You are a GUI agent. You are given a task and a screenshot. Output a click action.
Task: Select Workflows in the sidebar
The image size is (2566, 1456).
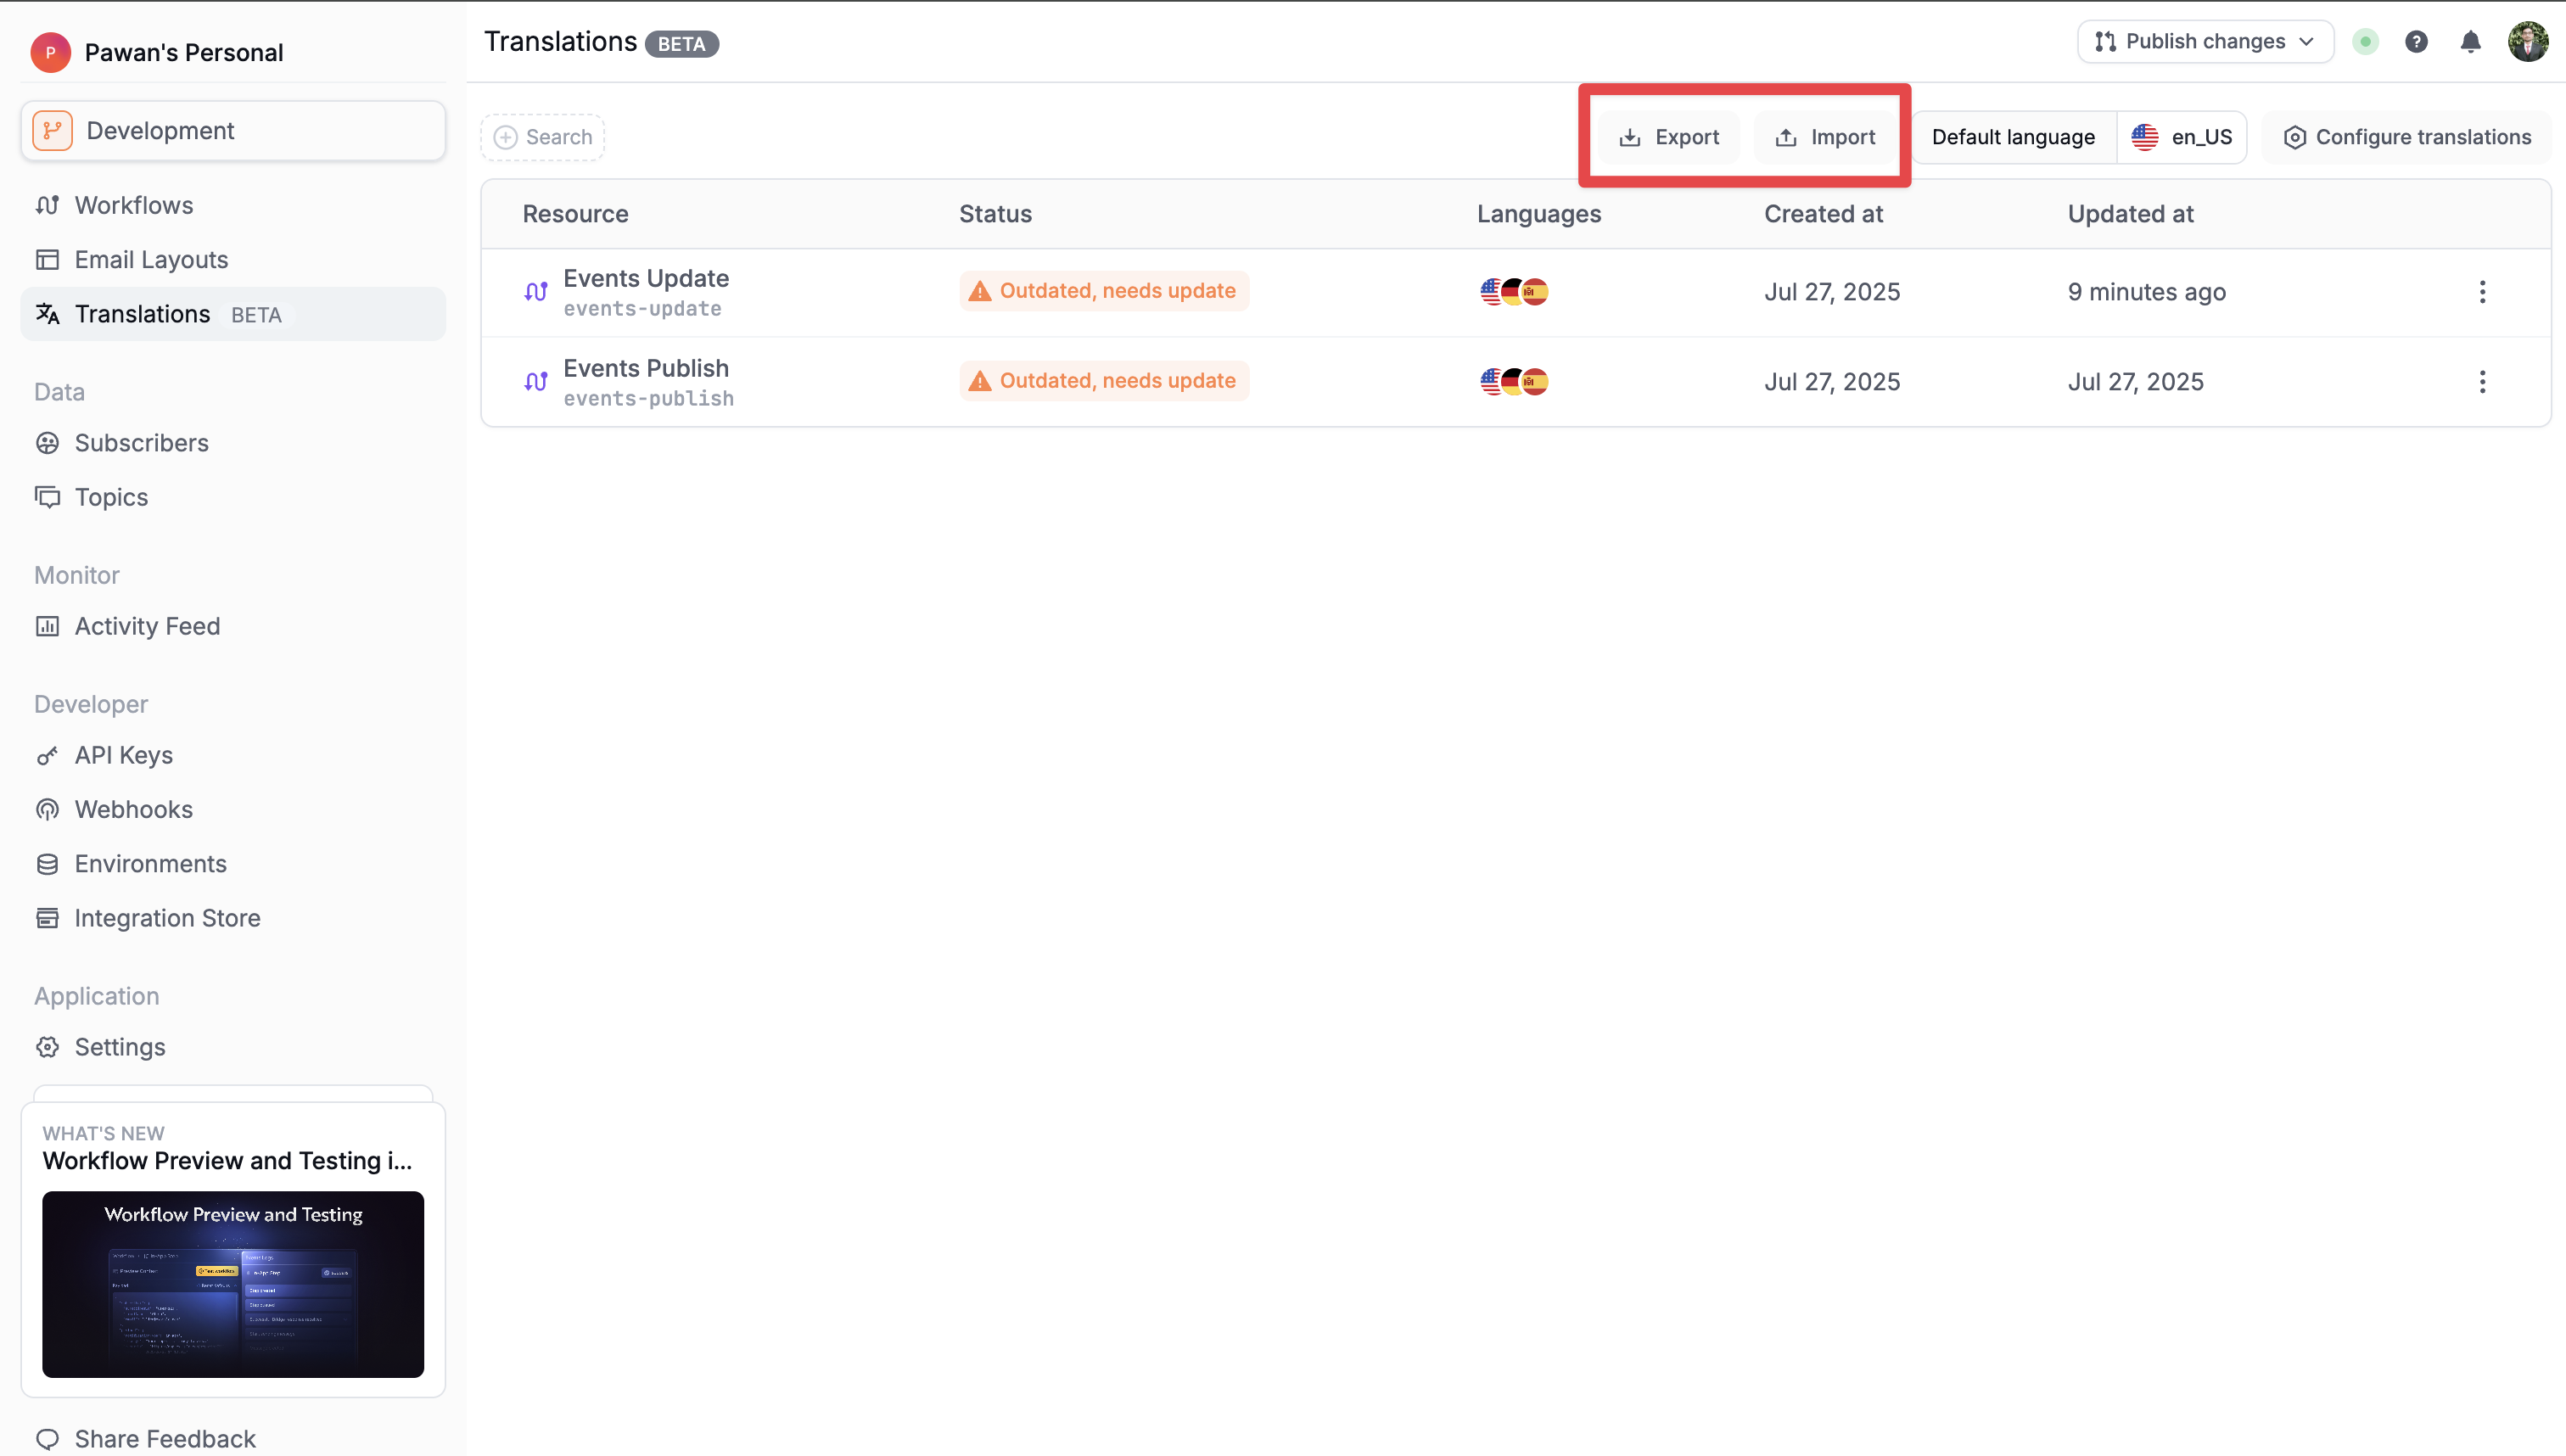coord(134,205)
